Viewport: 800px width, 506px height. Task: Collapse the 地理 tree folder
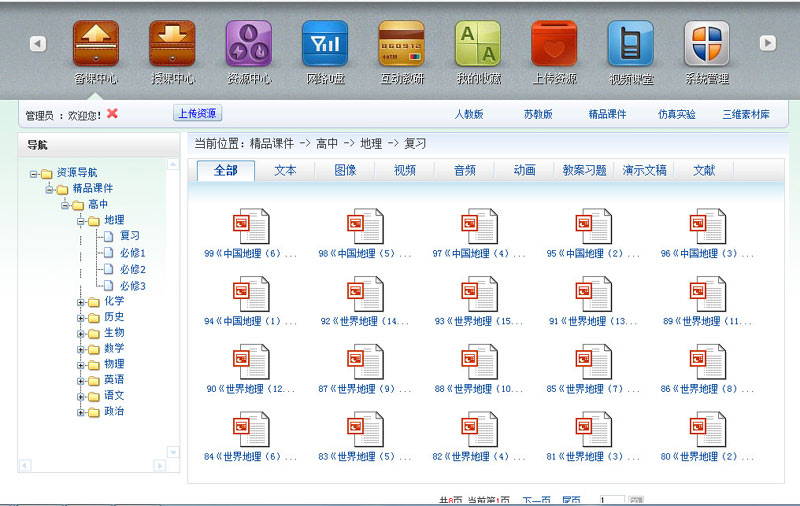[81, 221]
